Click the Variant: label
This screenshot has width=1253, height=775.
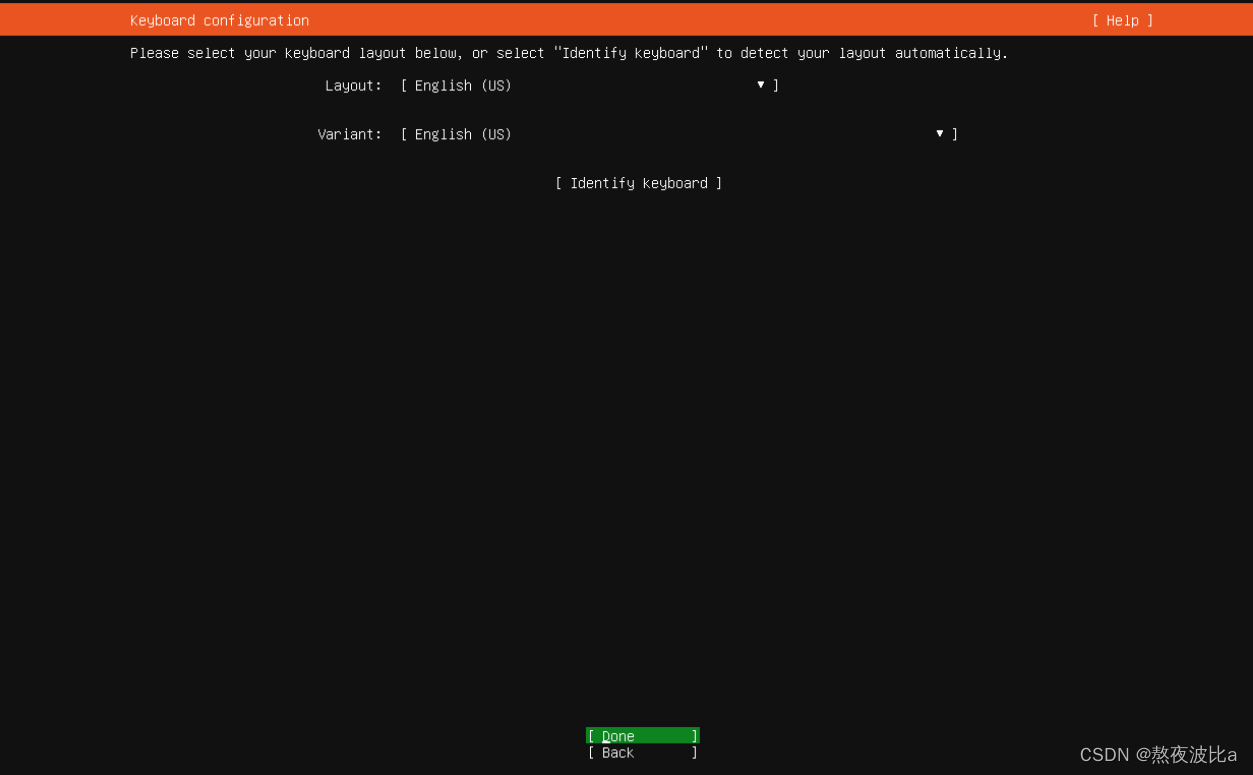[x=349, y=134]
